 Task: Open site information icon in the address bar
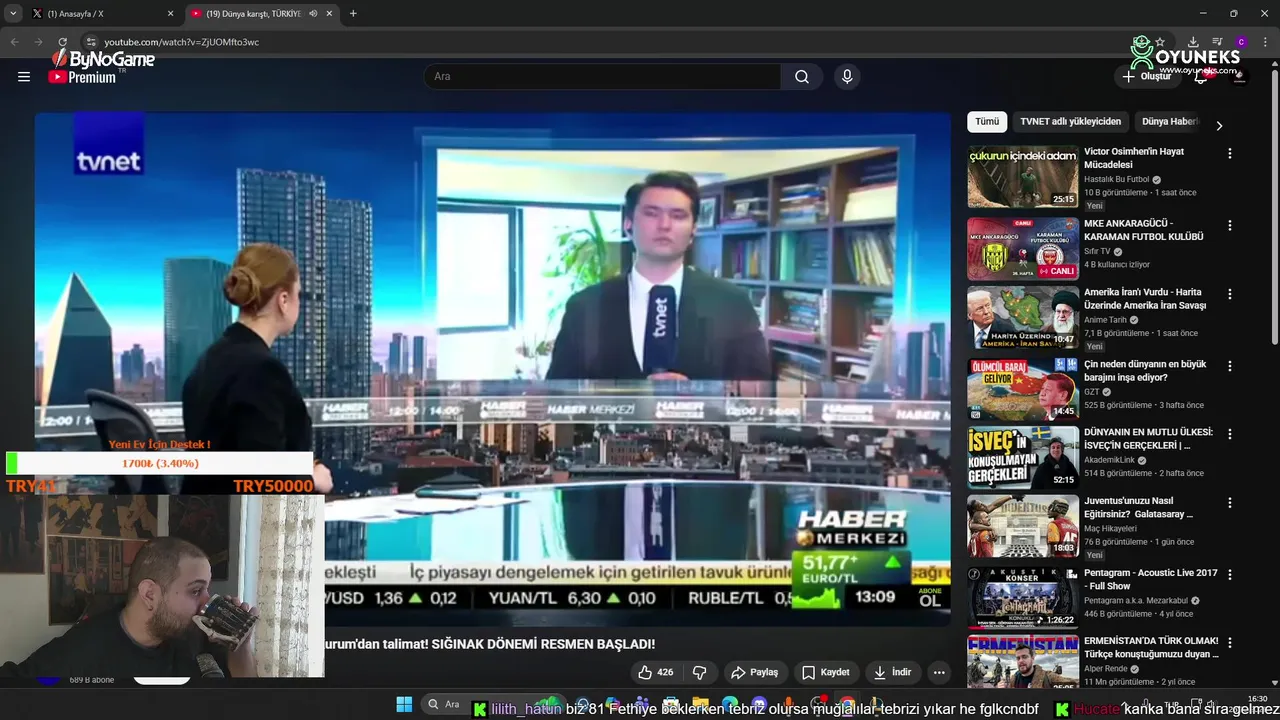coord(91,42)
